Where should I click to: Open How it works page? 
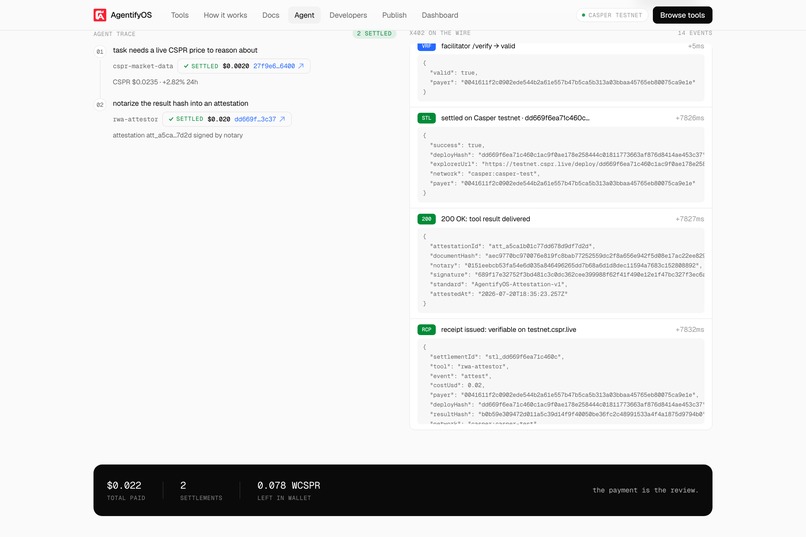(x=225, y=15)
